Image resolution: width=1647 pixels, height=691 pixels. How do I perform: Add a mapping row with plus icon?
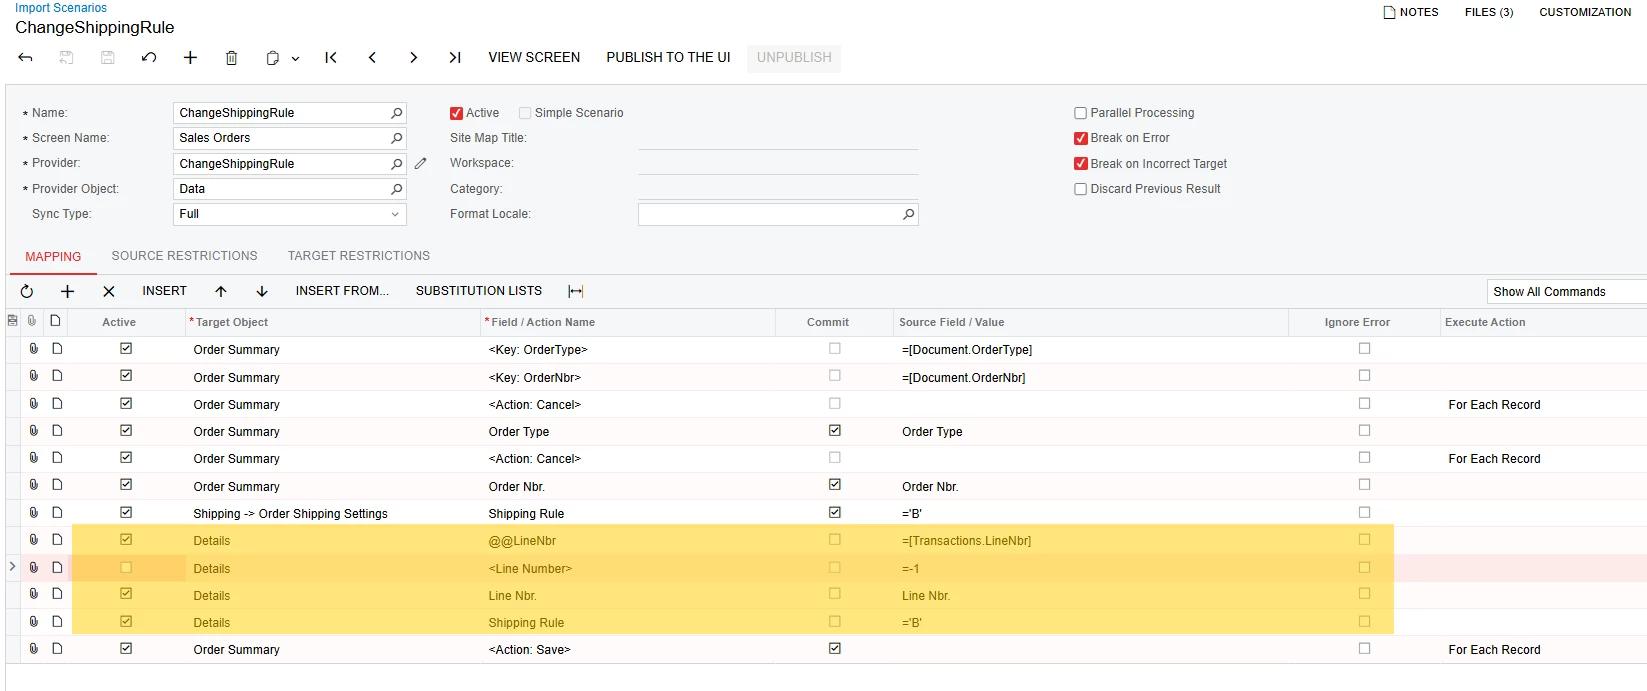pos(67,291)
